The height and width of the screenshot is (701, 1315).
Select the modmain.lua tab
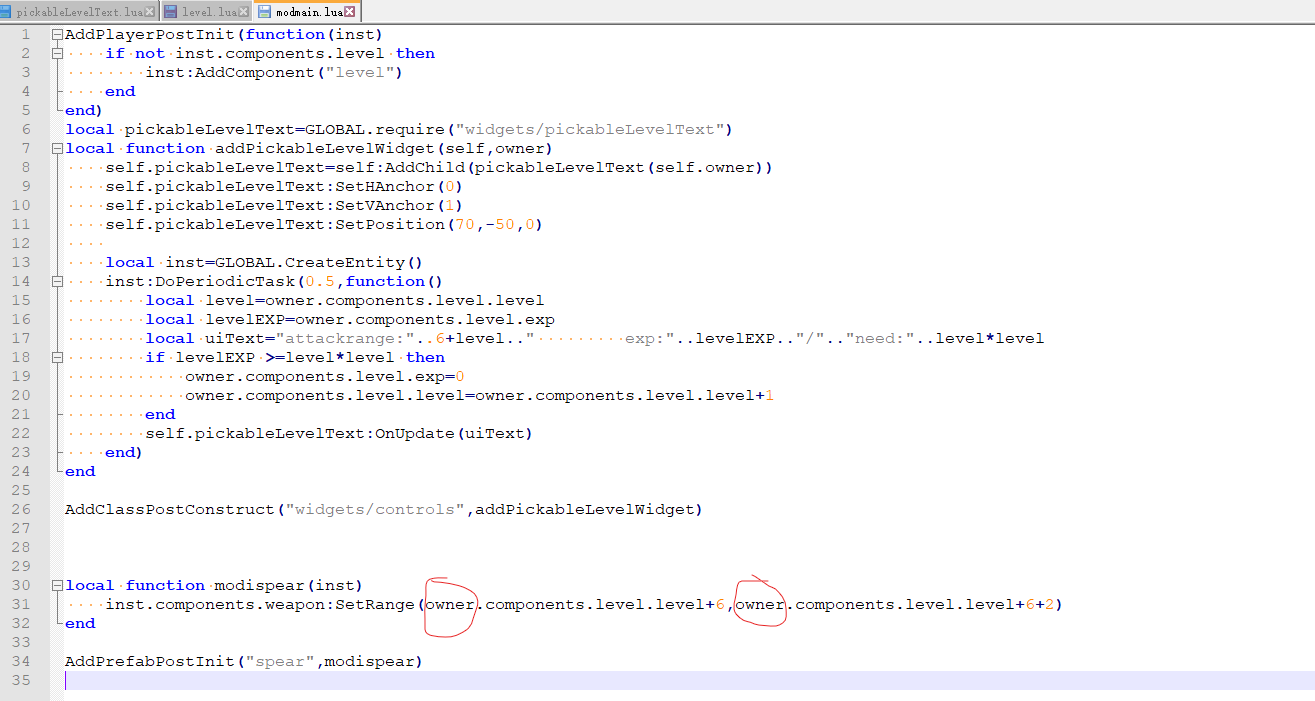coord(308,12)
